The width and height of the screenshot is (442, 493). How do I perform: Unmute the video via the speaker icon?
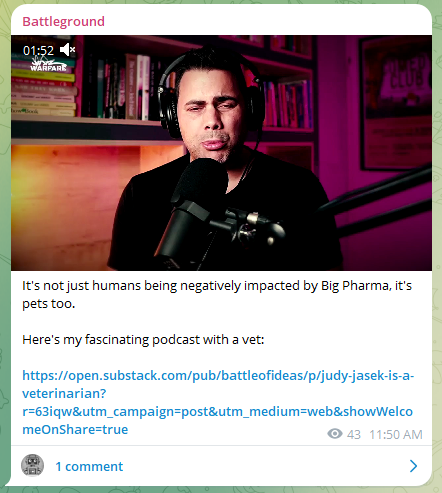[x=68, y=50]
